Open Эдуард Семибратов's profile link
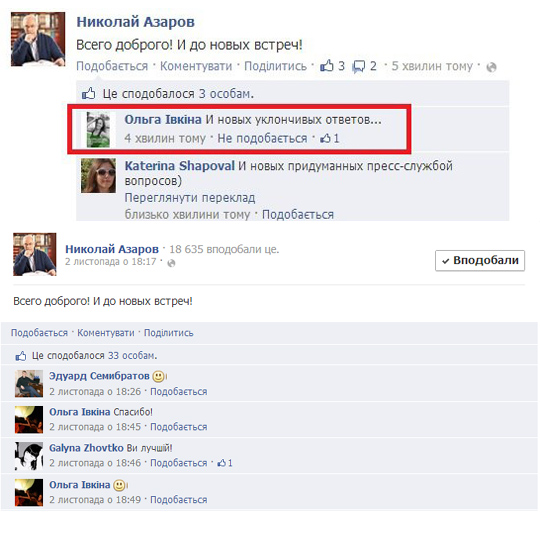Viewport: 540px width, 540px height. point(99,376)
